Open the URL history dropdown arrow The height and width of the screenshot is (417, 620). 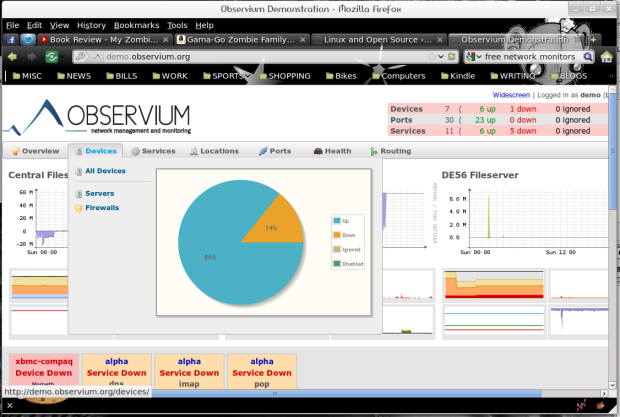pos(441,57)
